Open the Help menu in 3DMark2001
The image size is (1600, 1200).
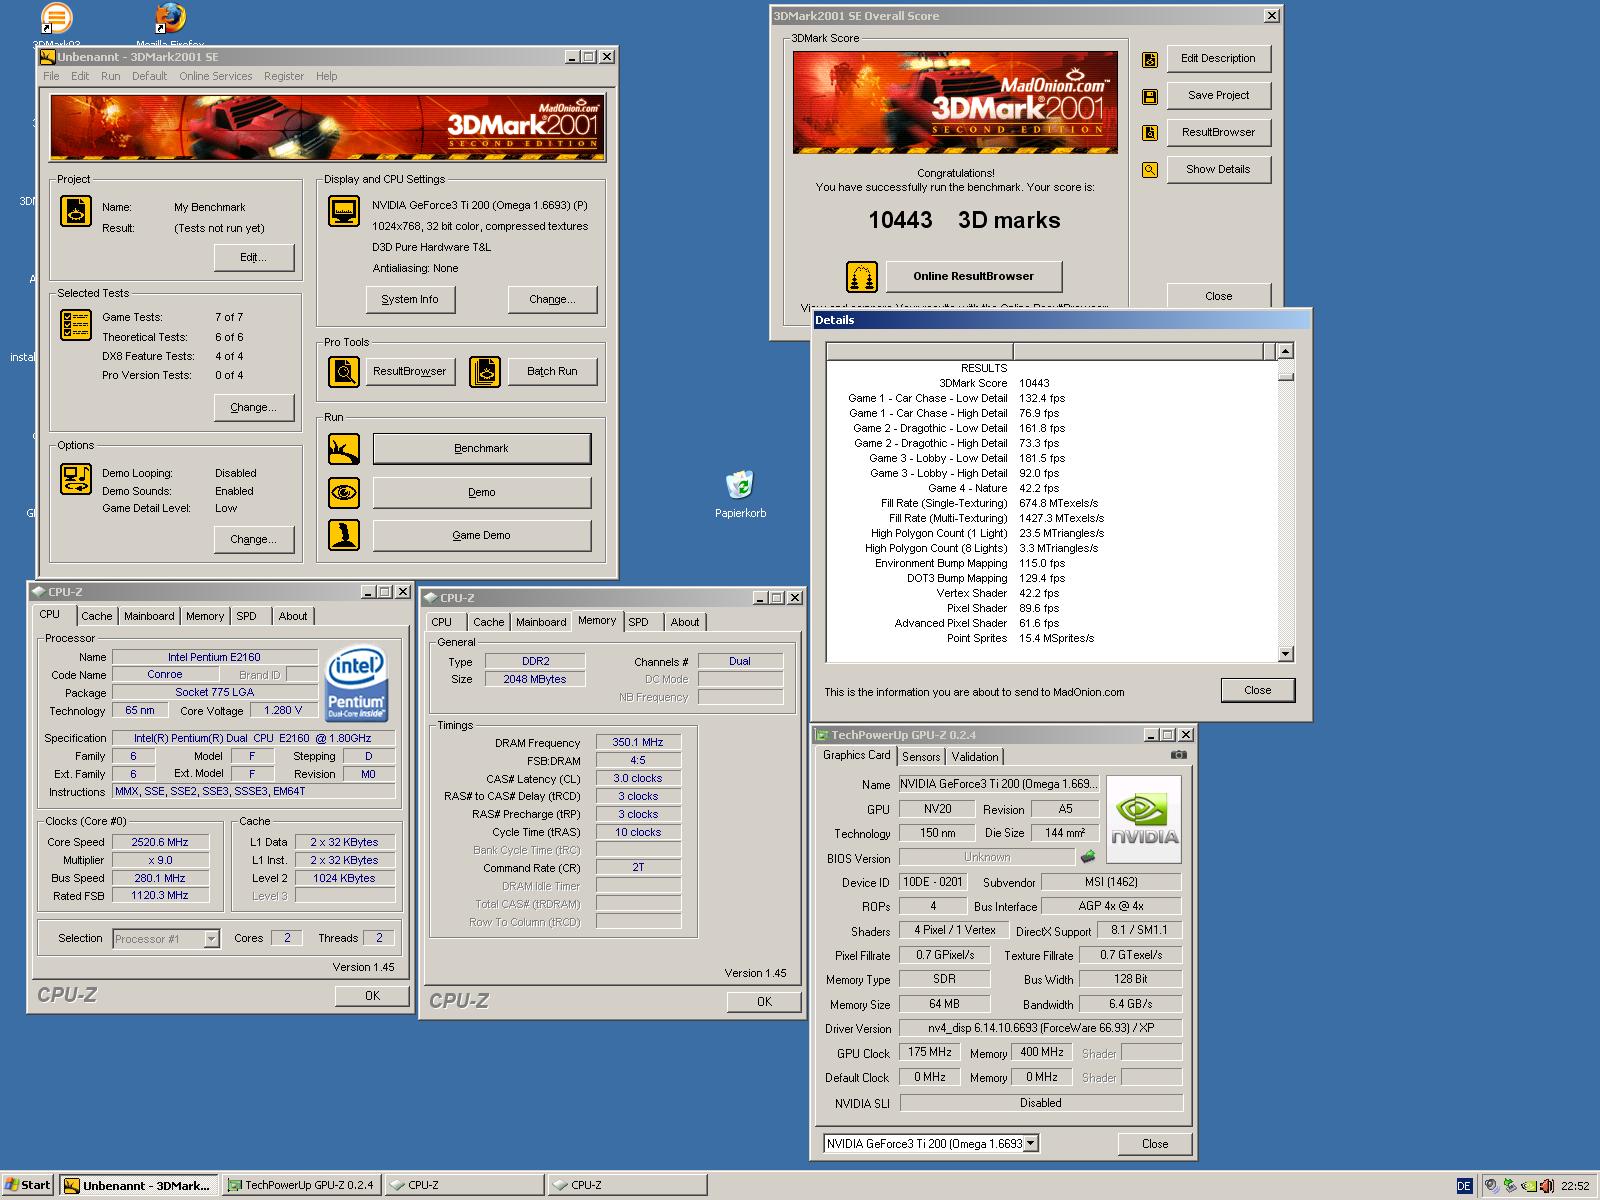(327, 76)
